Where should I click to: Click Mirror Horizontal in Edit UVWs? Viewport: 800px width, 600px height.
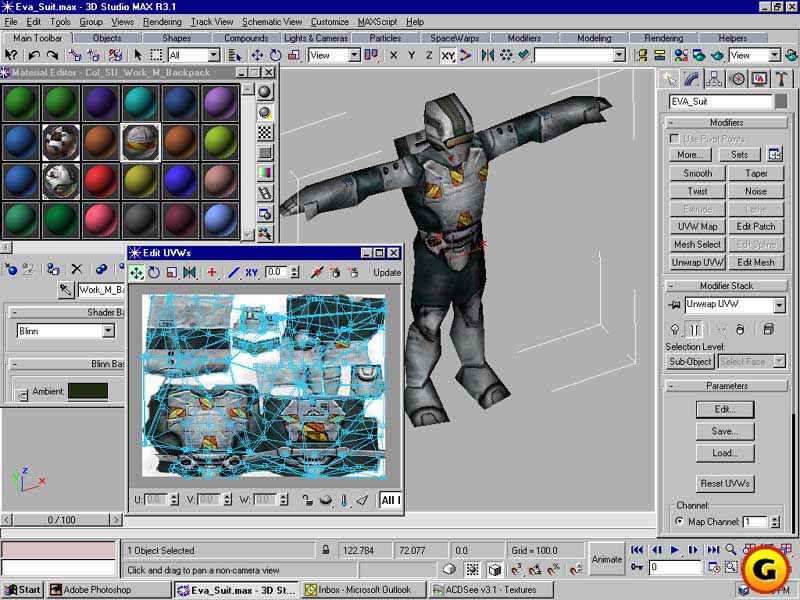point(189,272)
